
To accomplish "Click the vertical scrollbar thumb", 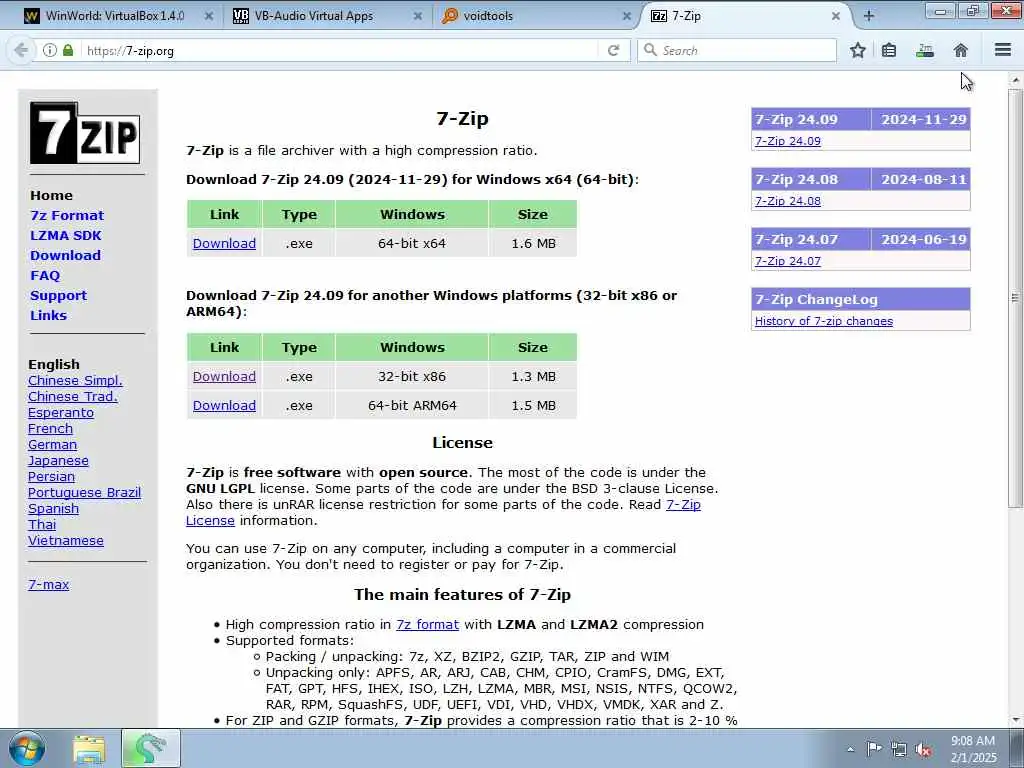I will pos(1015,297).
